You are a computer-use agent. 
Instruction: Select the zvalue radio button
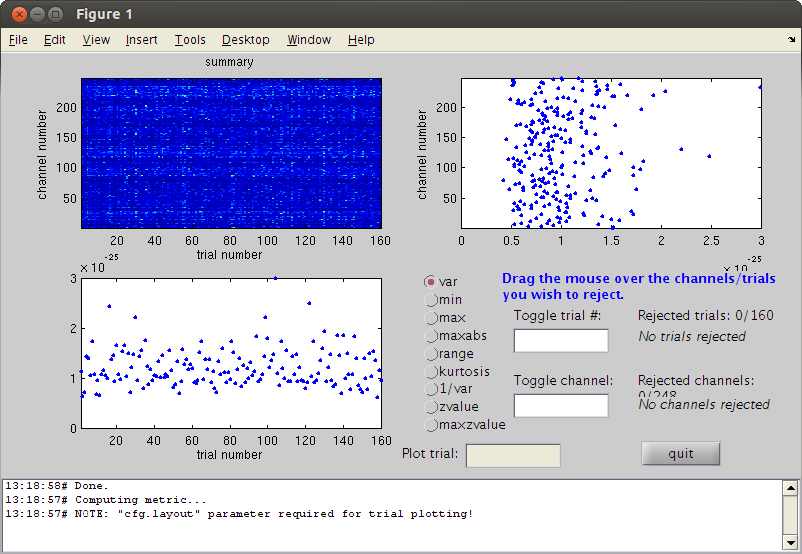431,407
